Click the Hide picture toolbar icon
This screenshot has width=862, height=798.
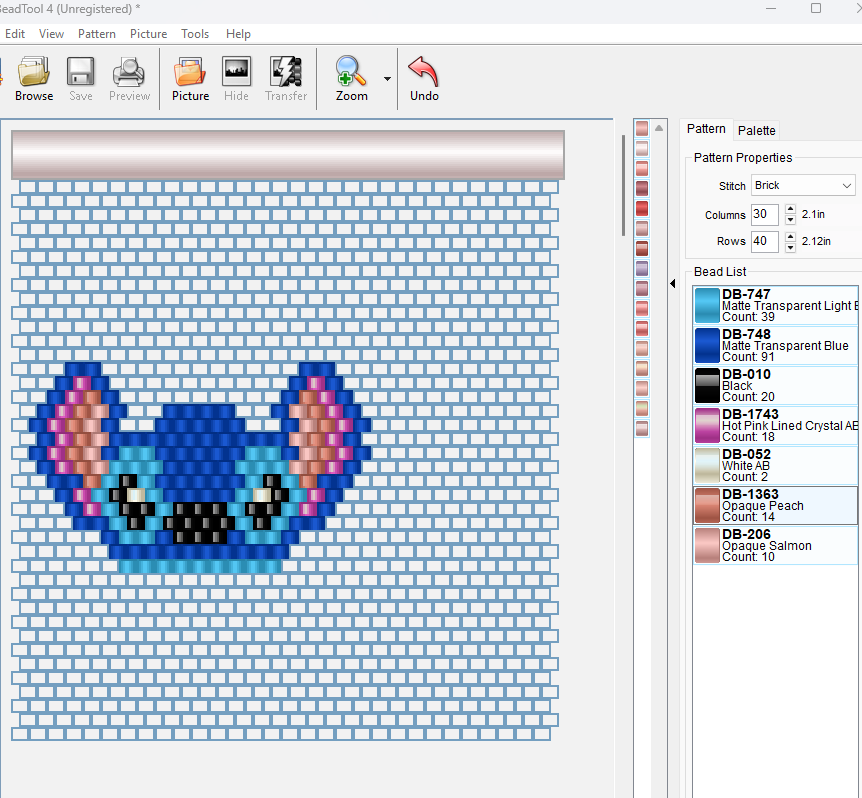[236, 79]
